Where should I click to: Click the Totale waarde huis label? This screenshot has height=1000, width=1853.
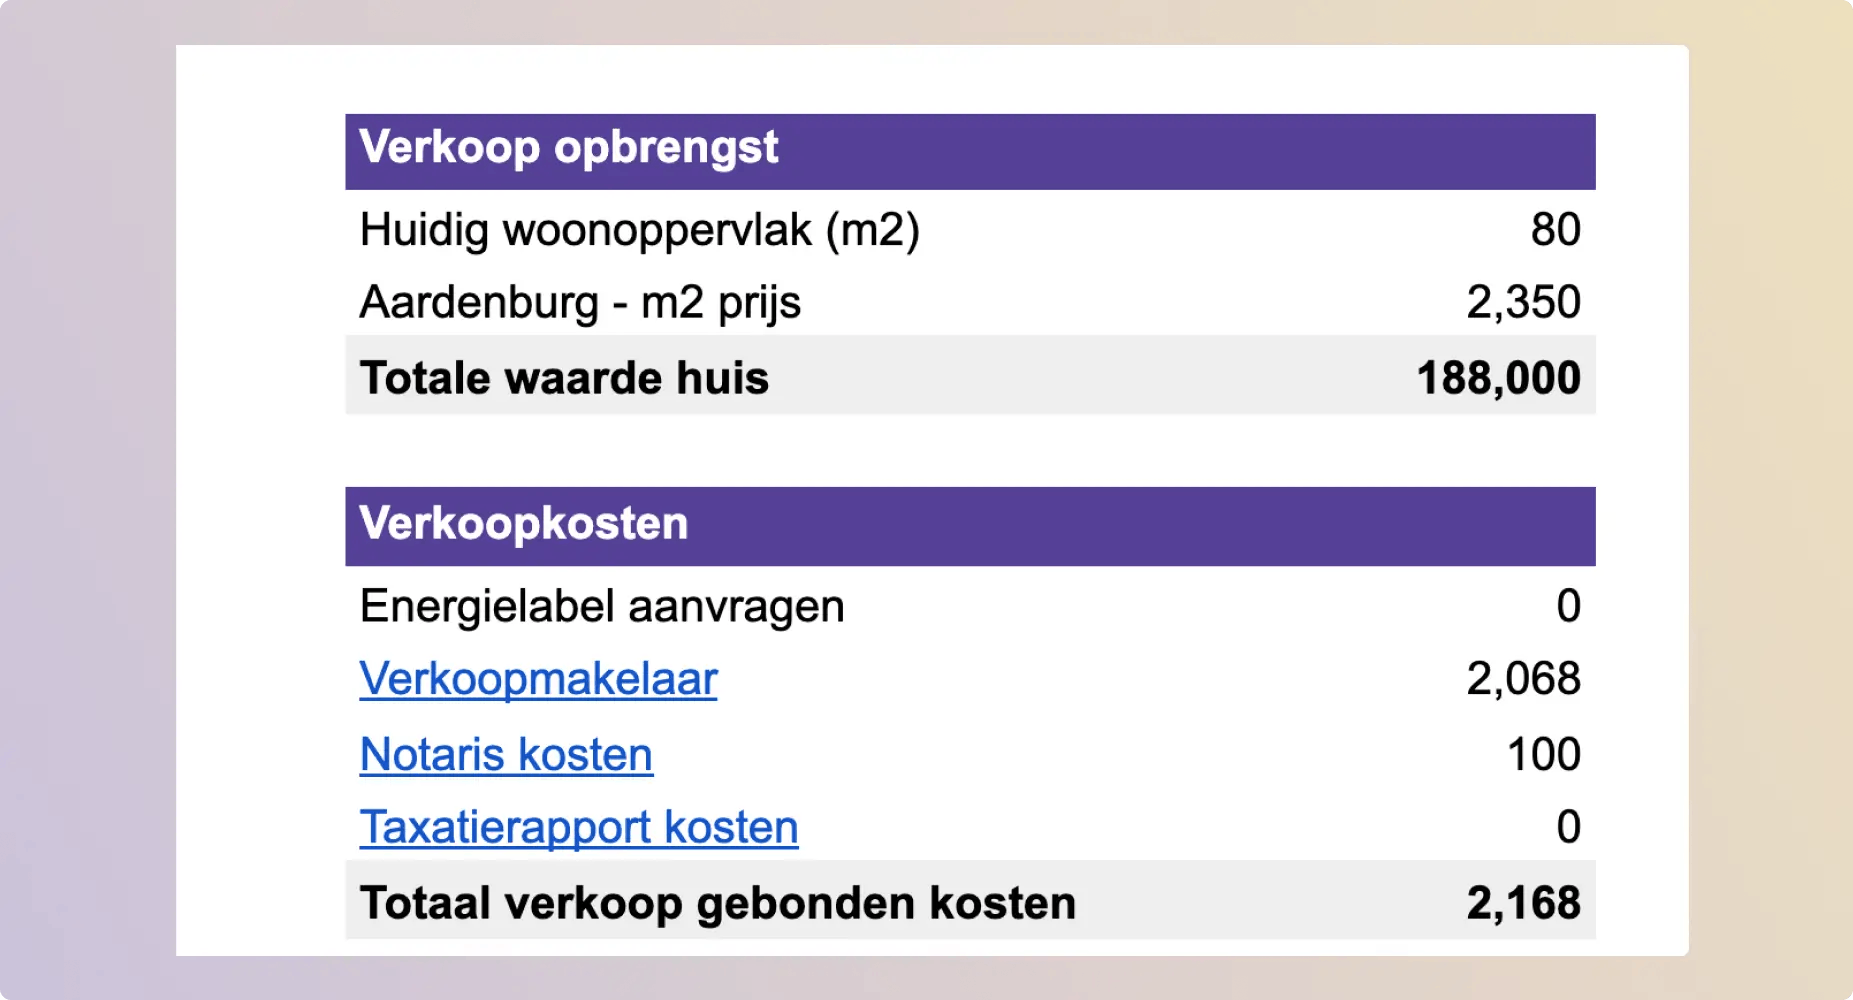[x=564, y=378]
